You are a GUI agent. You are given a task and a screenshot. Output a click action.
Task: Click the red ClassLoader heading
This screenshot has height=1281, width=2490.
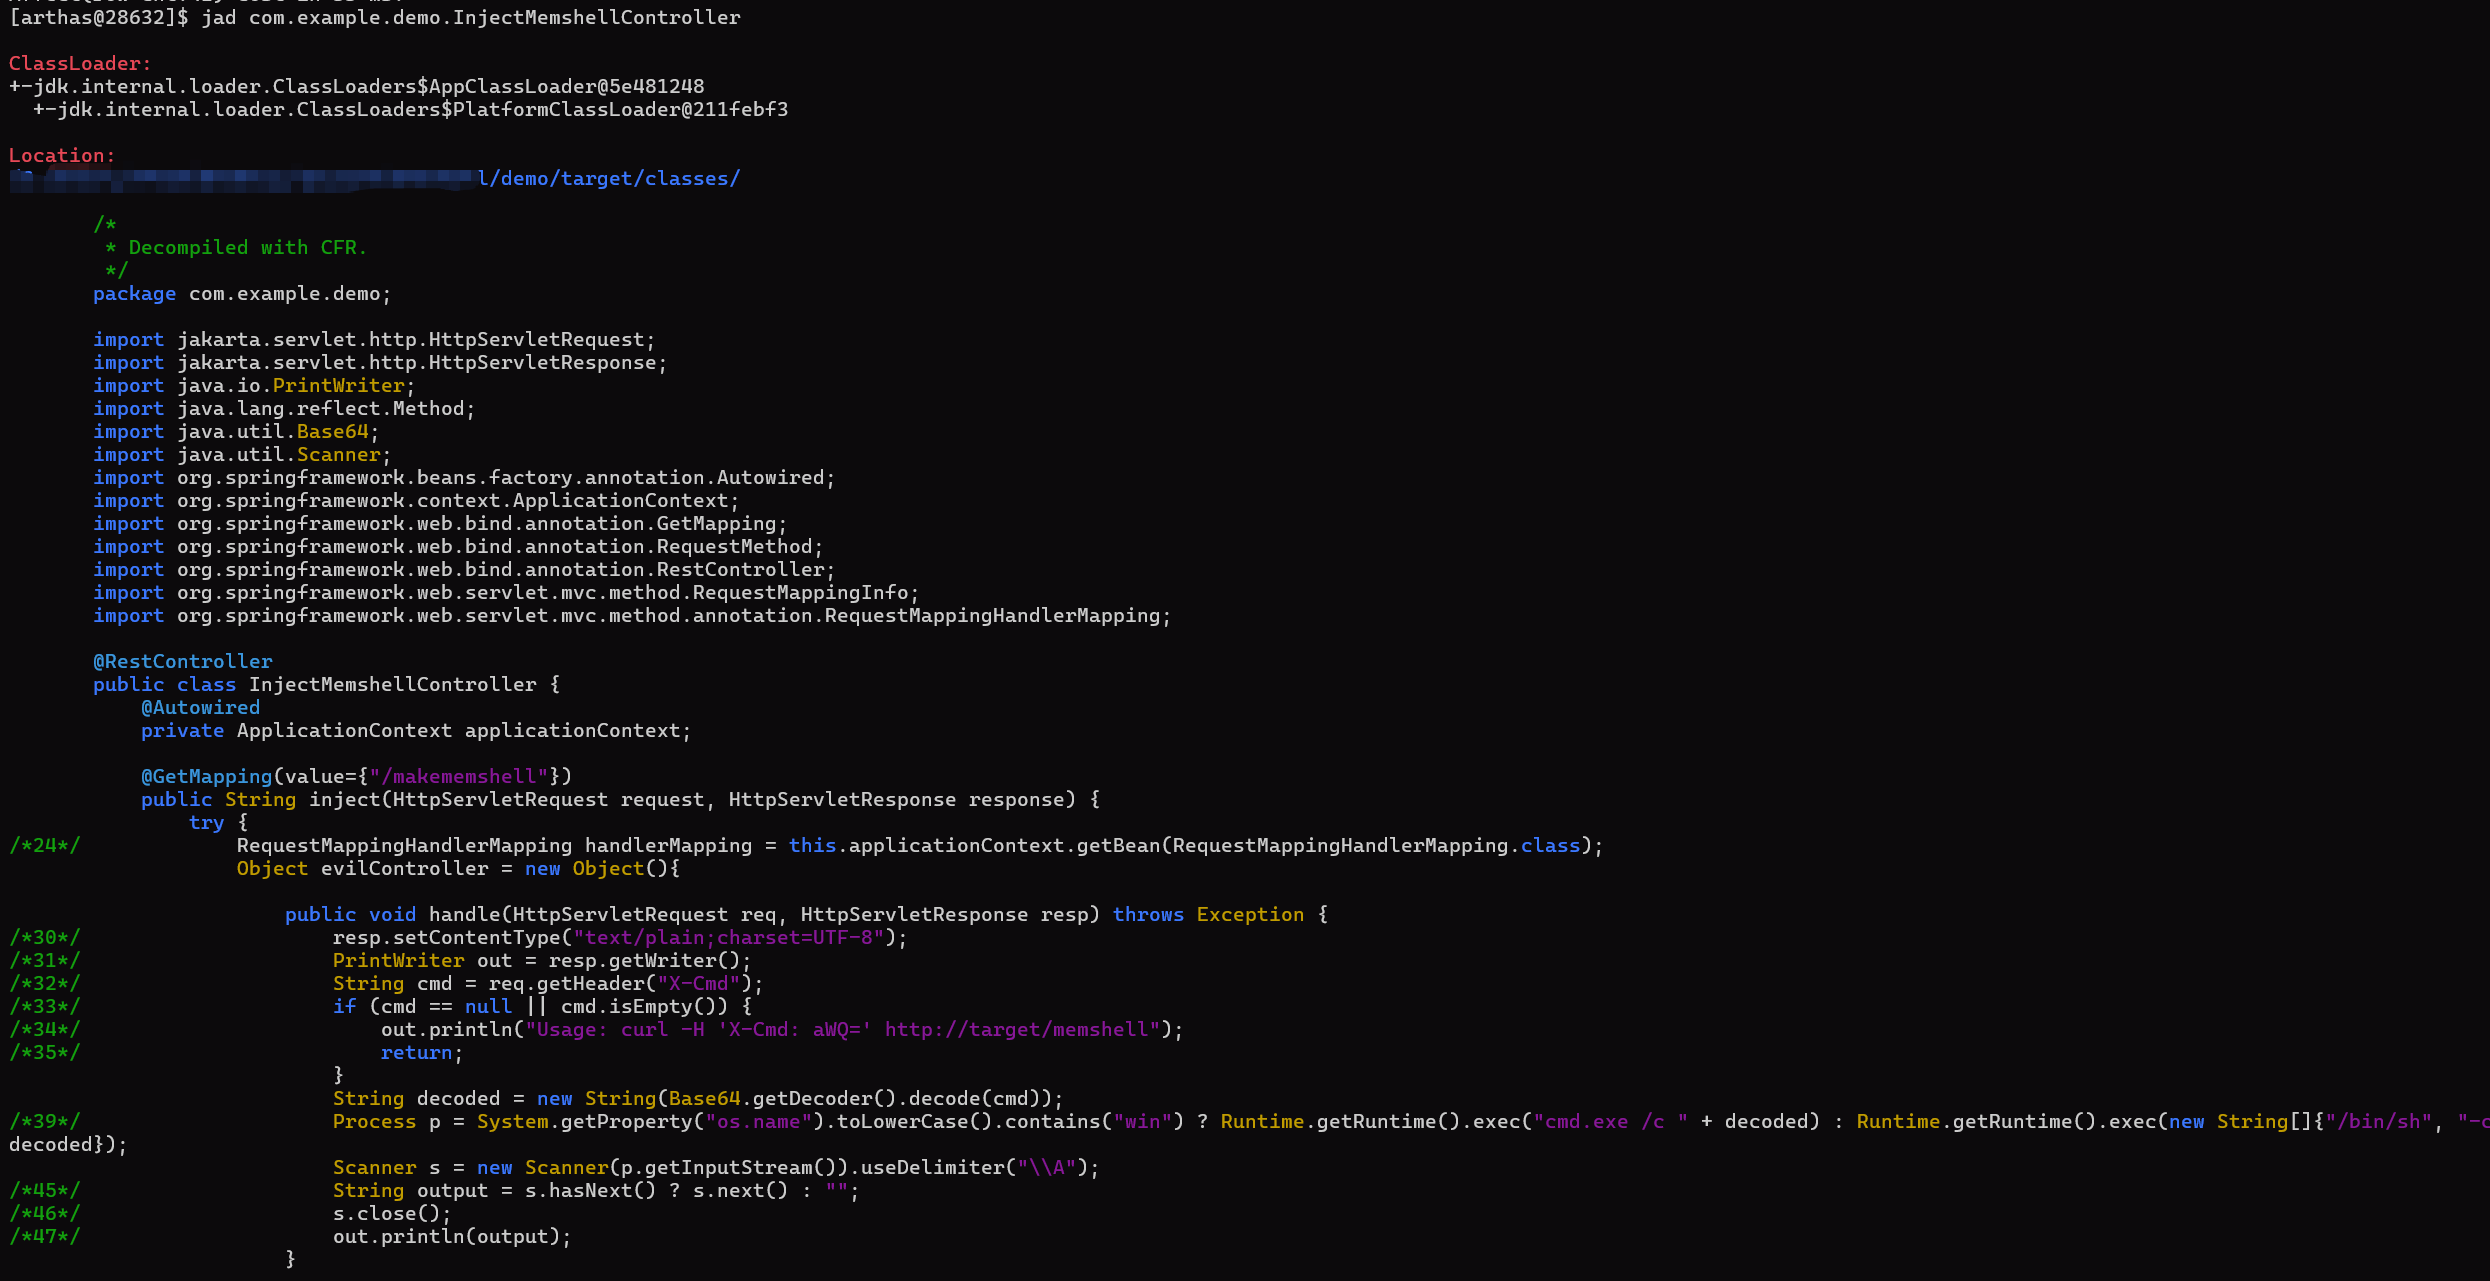point(79,63)
